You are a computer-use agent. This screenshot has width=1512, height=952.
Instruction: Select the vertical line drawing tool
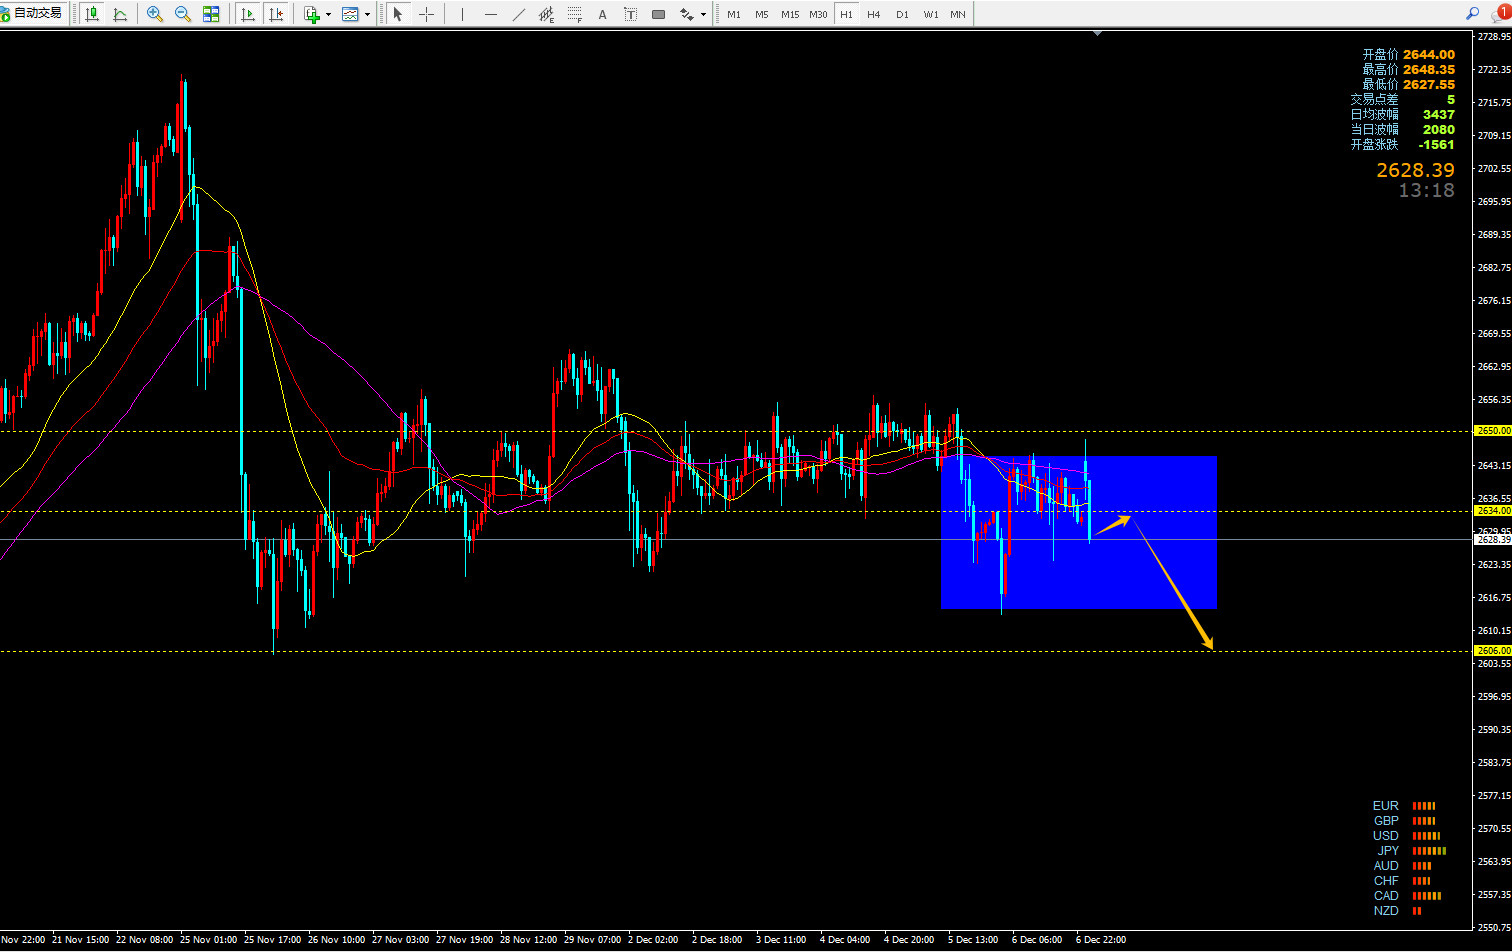[462, 14]
